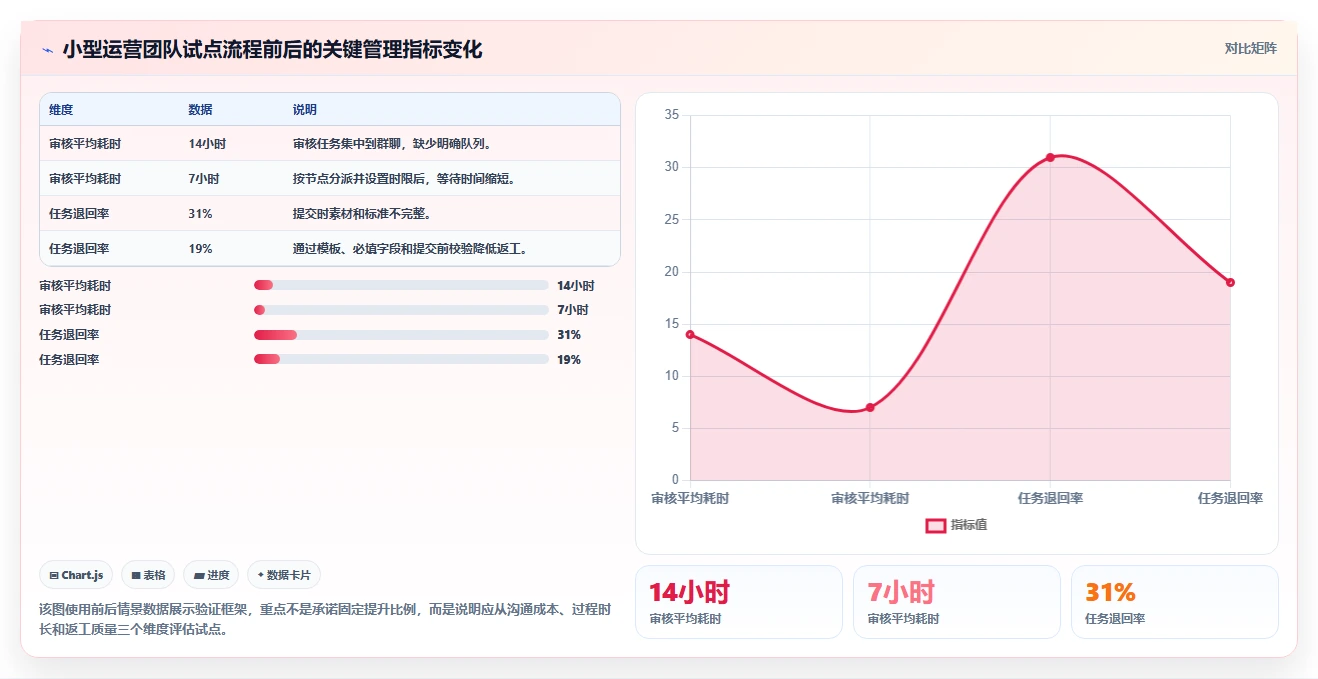
Task: Click the progress bar for 7小时
Action: click(401, 310)
